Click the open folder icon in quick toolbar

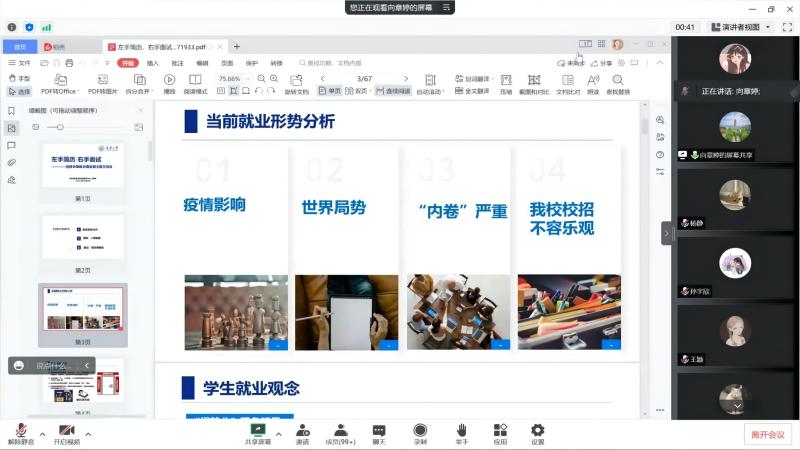click(x=44, y=63)
